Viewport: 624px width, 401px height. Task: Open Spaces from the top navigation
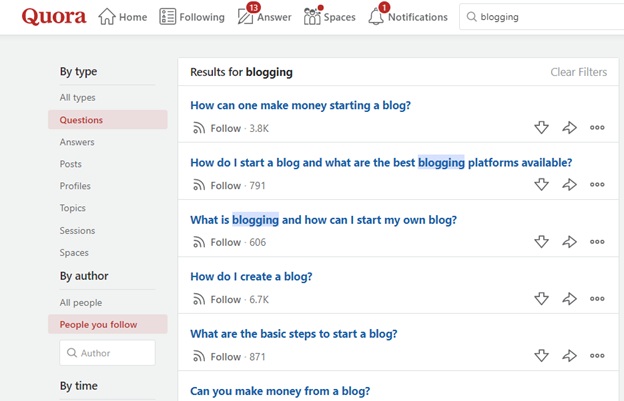(x=330, y=17)
